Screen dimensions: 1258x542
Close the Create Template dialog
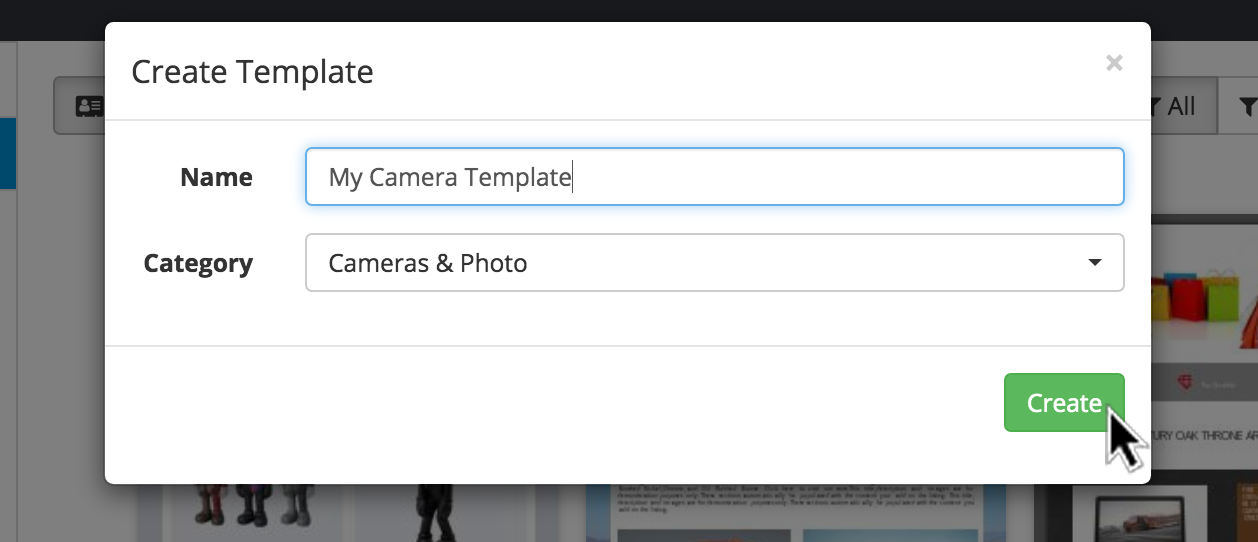[x=1114, y=63]
